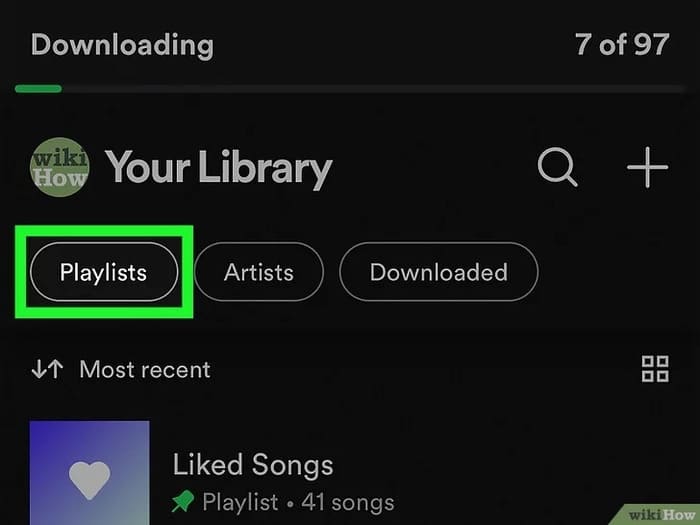Open the profile avatar beside Your Library
The width and height of the screenshot is (700, 525).
tap(60, 167)
